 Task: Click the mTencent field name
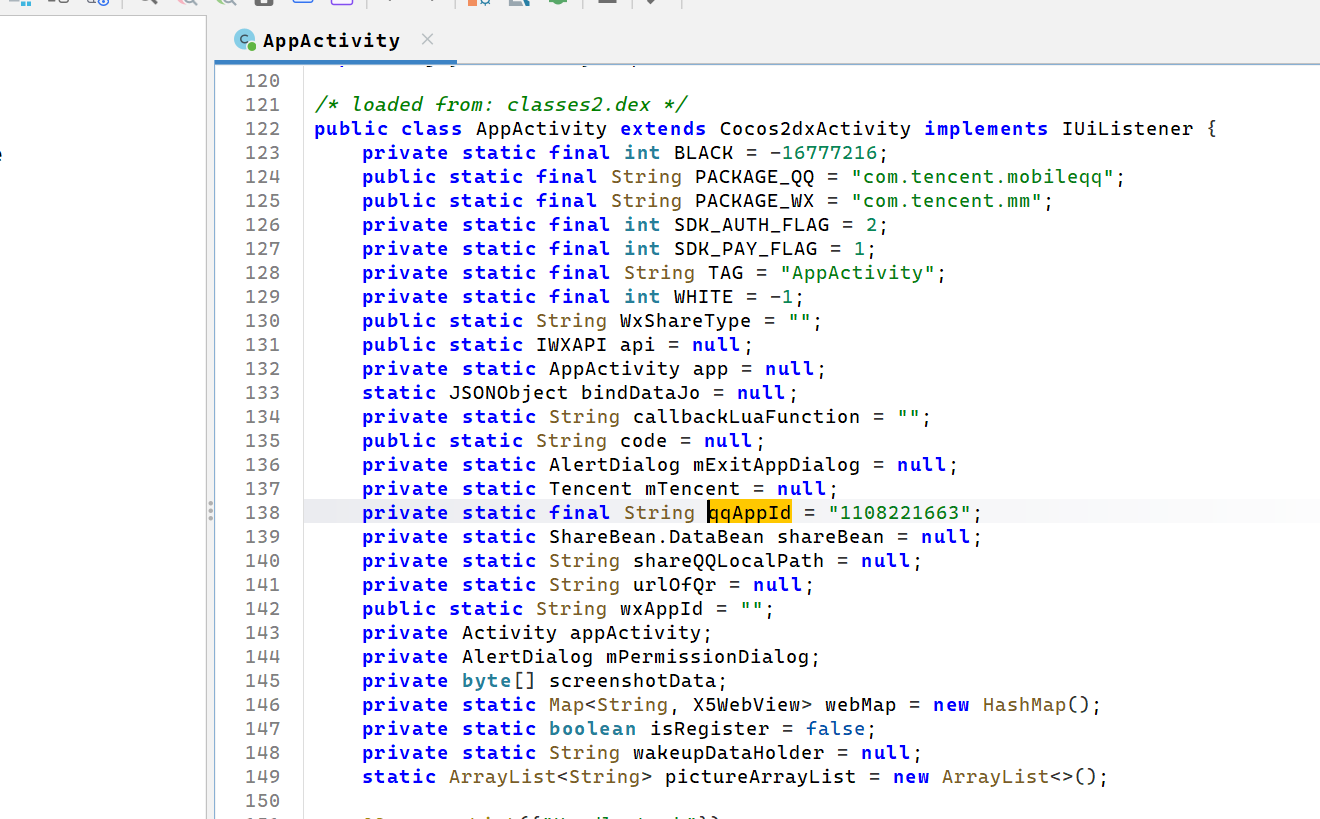point(692,489)
